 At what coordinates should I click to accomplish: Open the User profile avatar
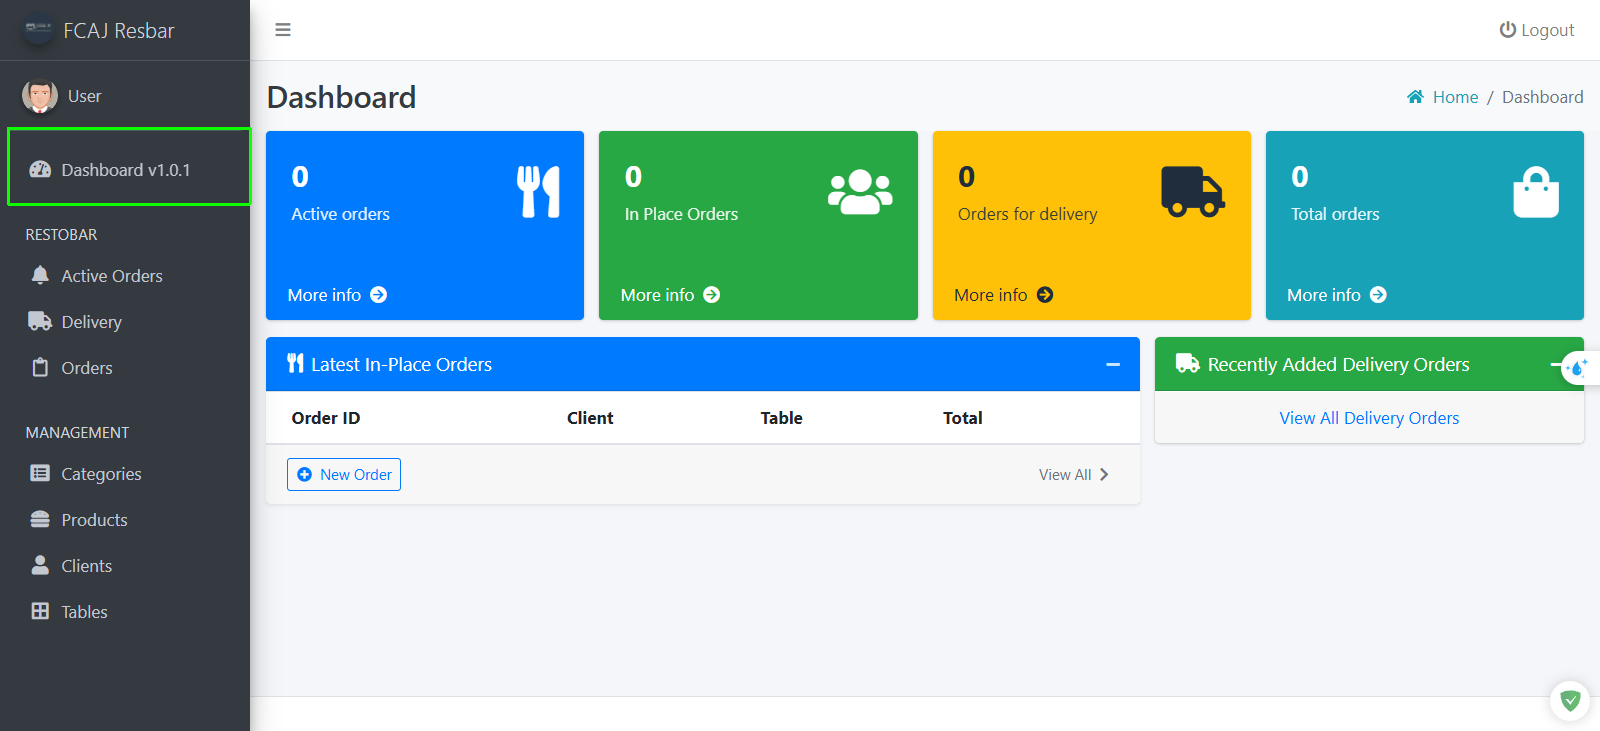tap(40, 96)
